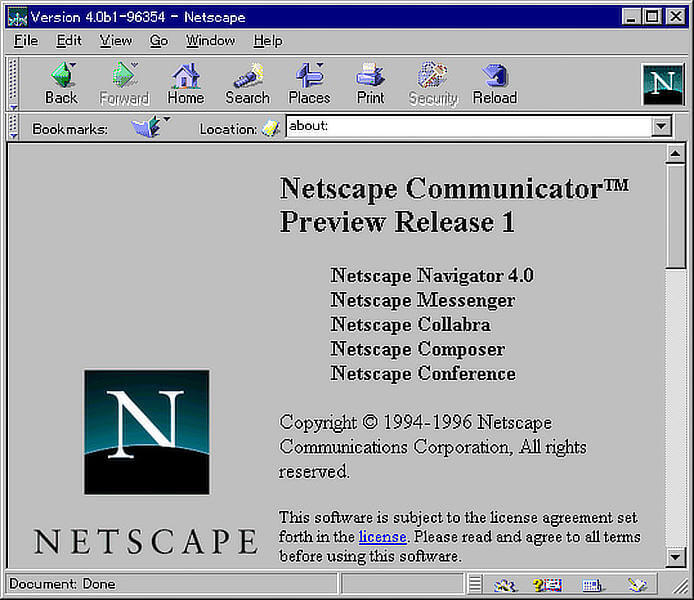Open the File menu
This screenshot has height=600, width=694.
tap(26, 41)
